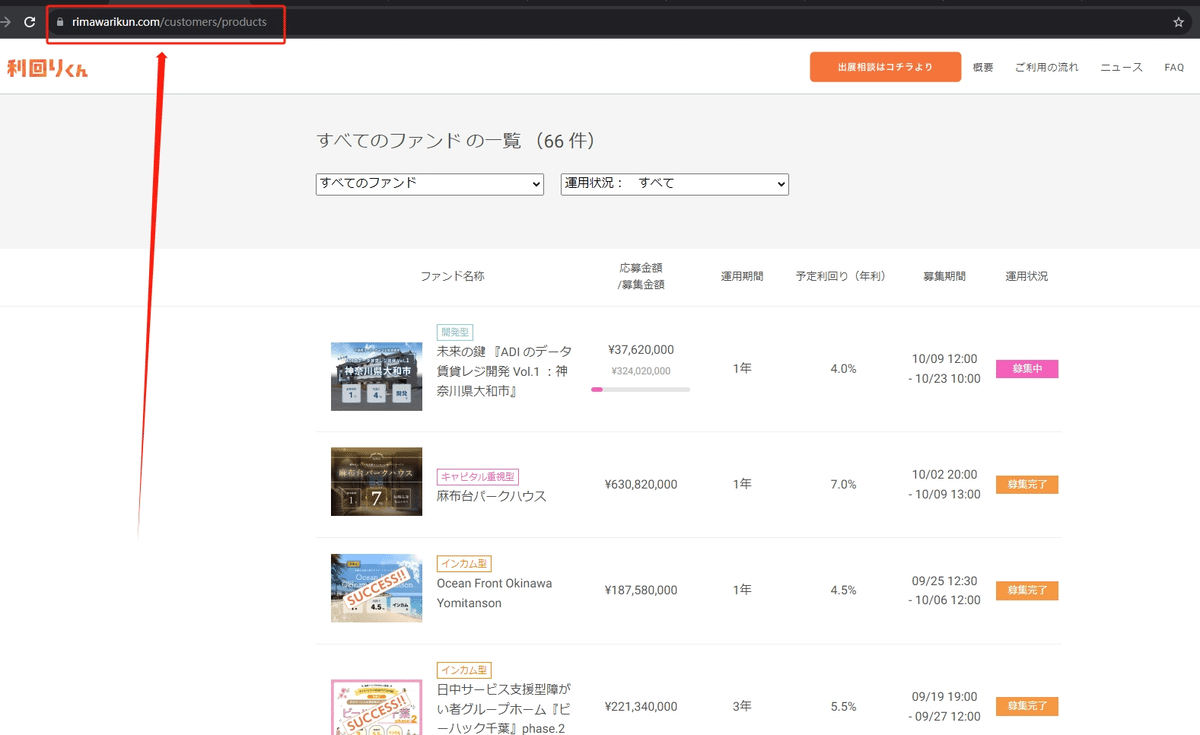Open the 運用状況 filter dropdown
This screenshot has height=735, width=1200.
click(x=675, y=184)
